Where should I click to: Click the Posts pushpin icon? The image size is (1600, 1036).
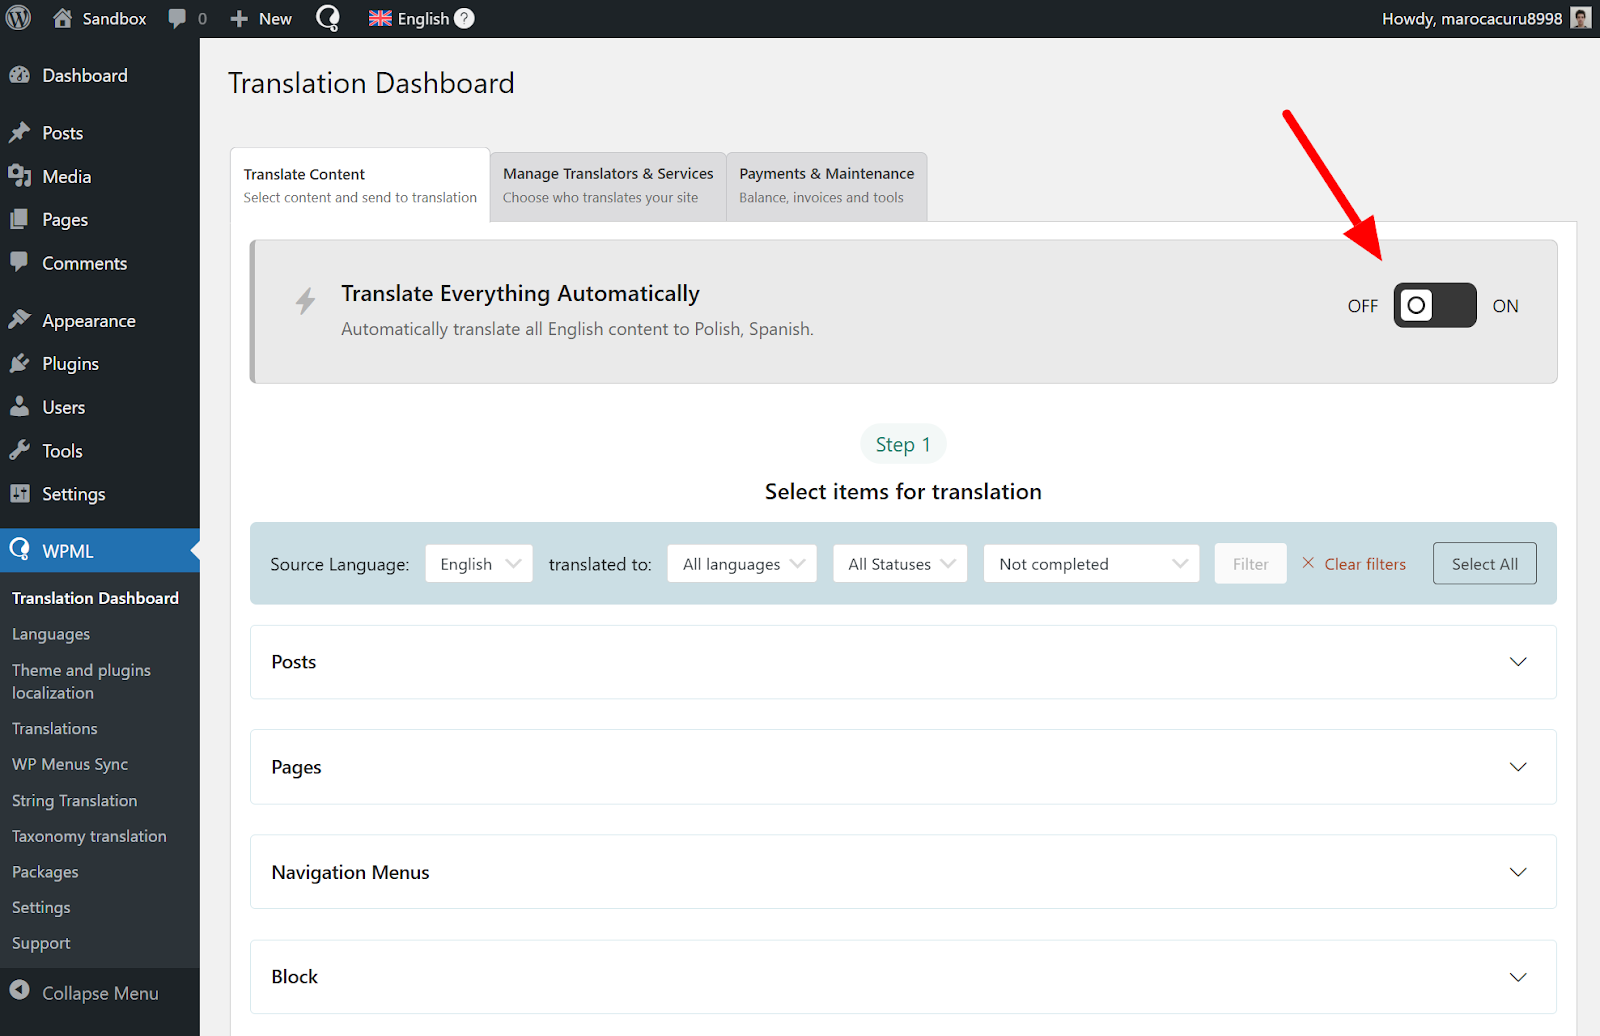(x=19, y=132)
